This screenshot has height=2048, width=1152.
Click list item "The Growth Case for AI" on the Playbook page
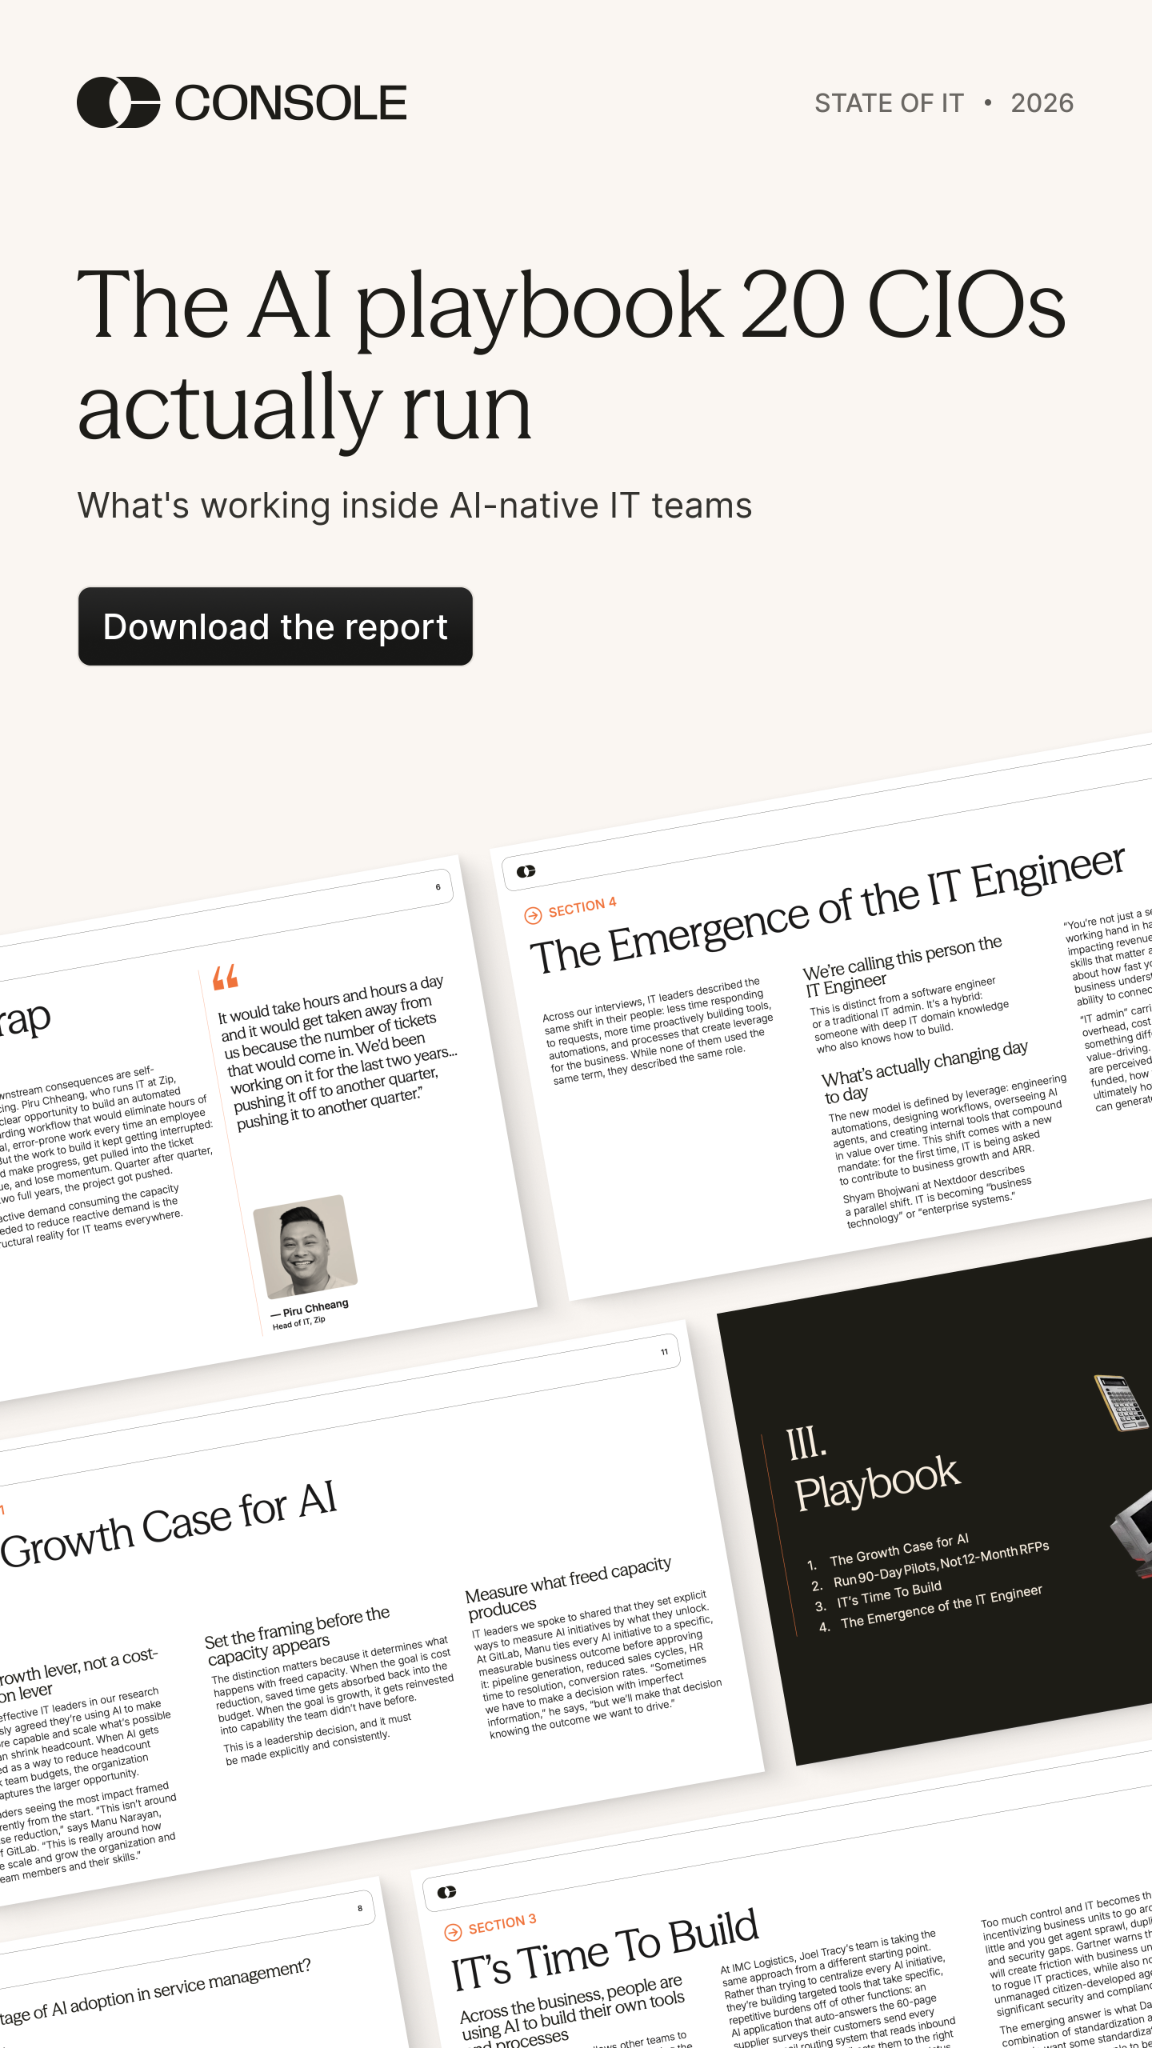tap(899, 1550)
